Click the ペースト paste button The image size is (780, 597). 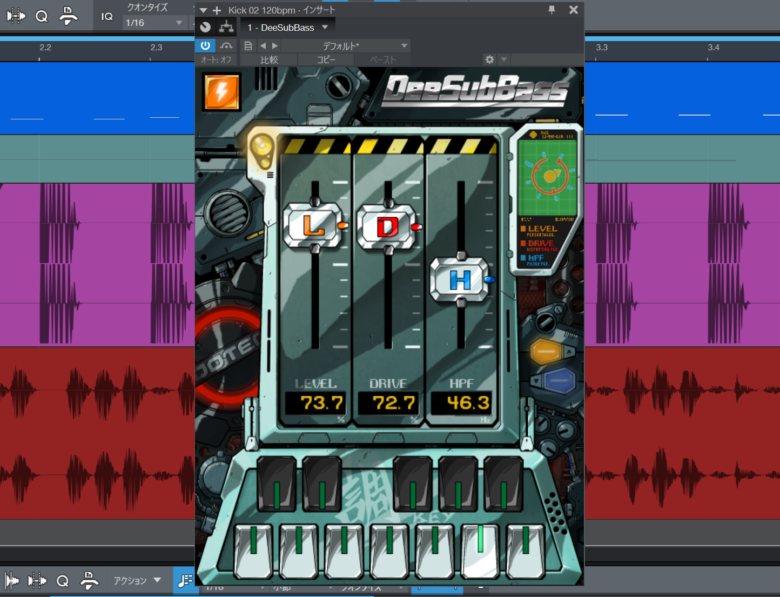click(383, 60)
